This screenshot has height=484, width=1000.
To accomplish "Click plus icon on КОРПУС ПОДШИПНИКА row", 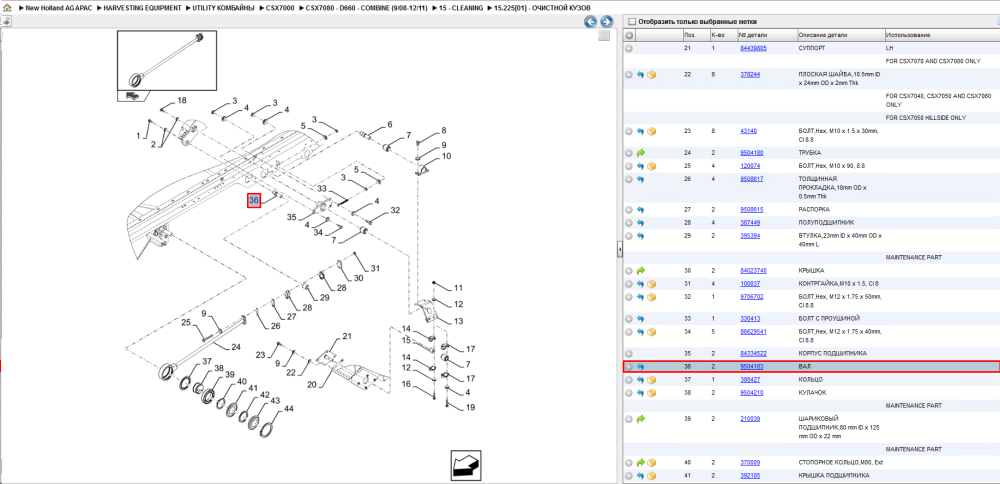I will point(629,353).
